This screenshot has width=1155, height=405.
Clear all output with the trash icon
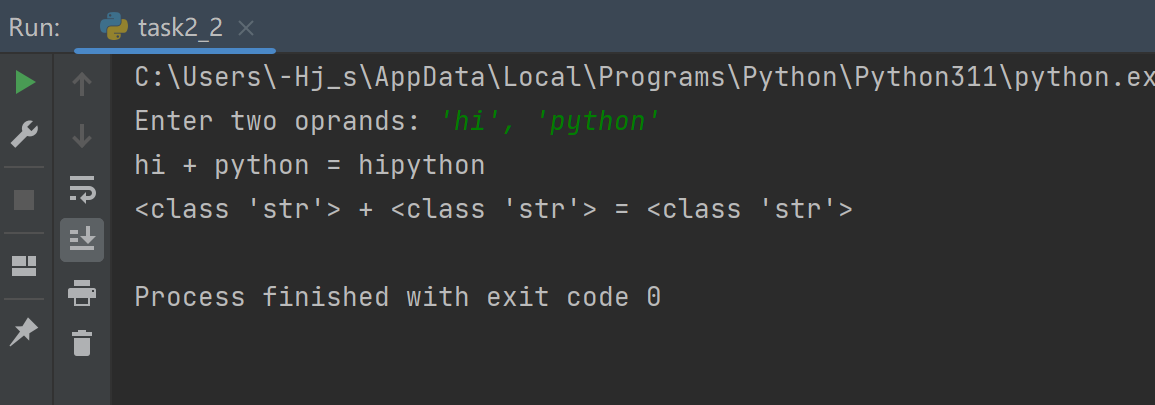coord(82,343)
